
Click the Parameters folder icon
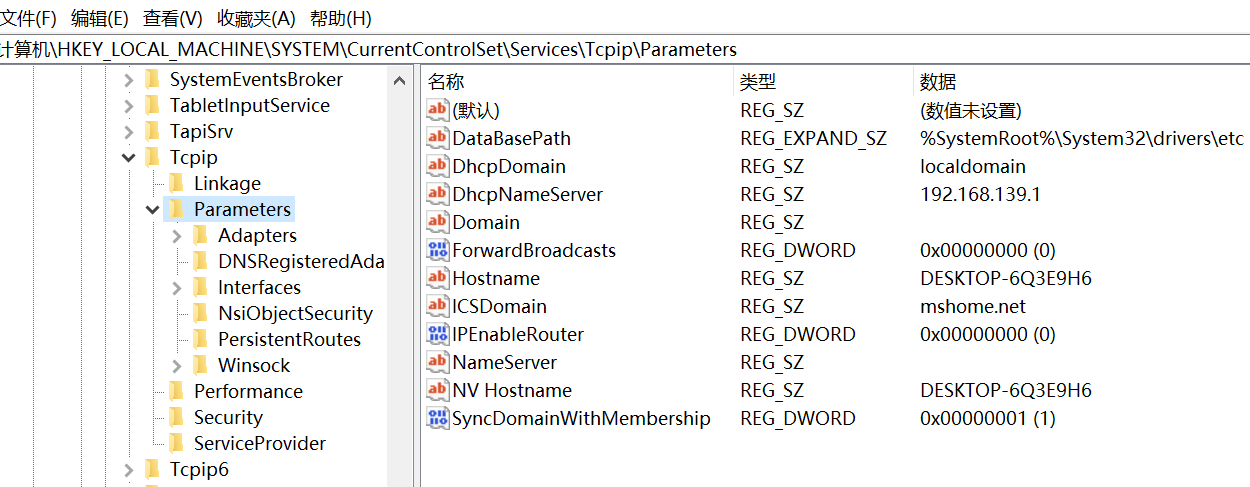tap(176, 209)
